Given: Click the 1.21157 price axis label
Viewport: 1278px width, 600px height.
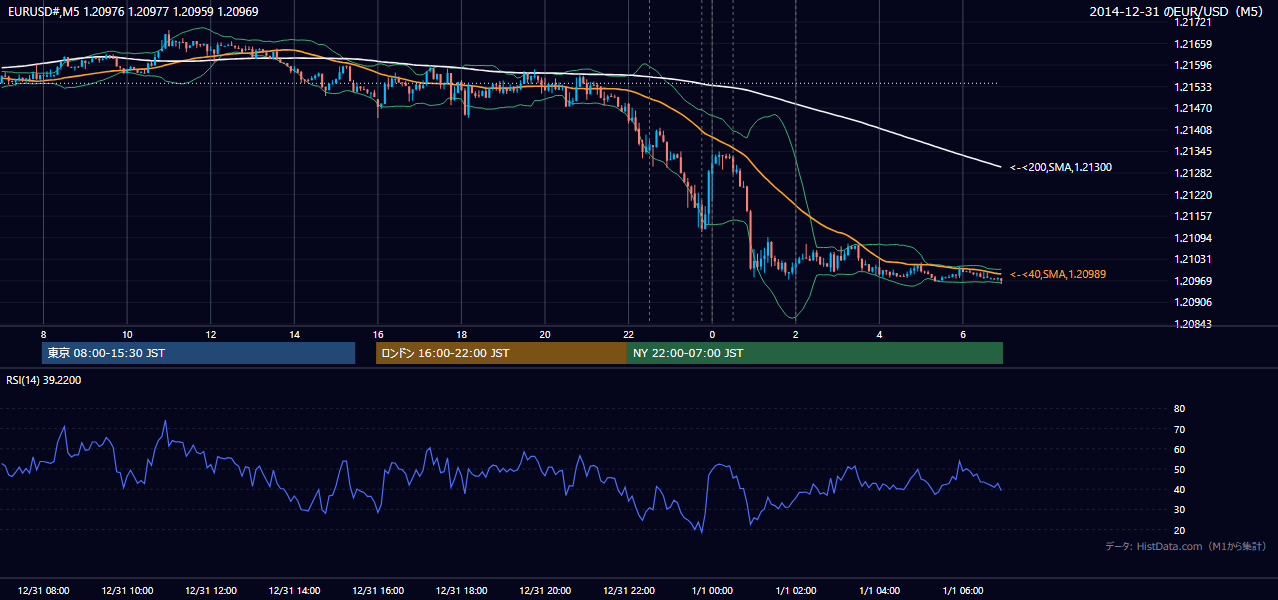Looking at the screenshot, I should click(1193, 216).
